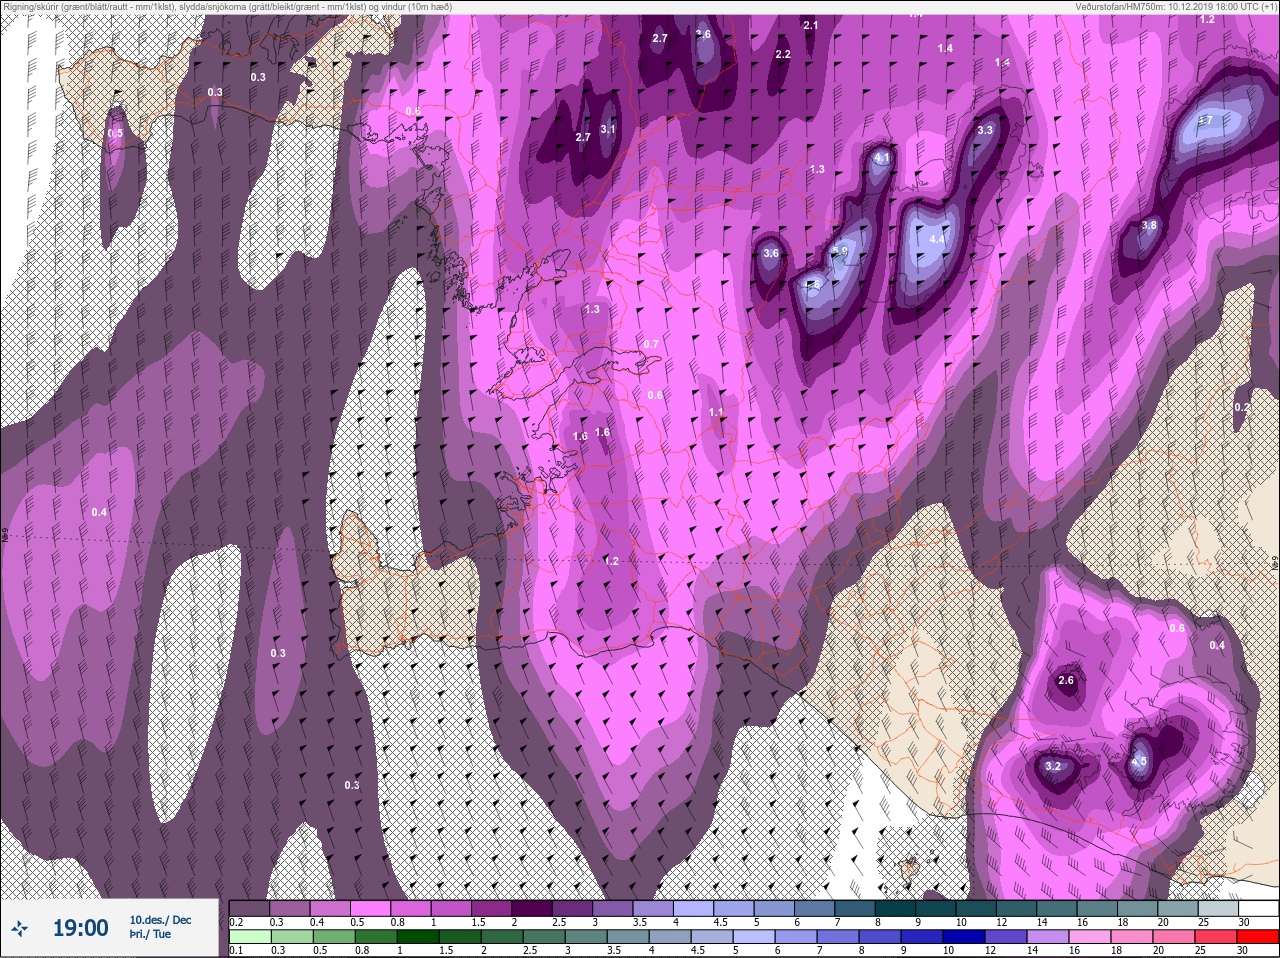The width and height of the screenshot is (1280, 958).
Task: Select rain legend swatch between 10 and 12
Action: (964, 937)
